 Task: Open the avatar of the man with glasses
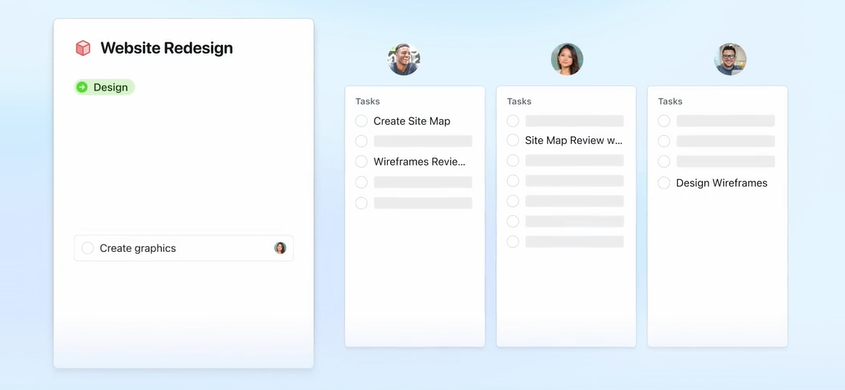click(x=730, y=59)
